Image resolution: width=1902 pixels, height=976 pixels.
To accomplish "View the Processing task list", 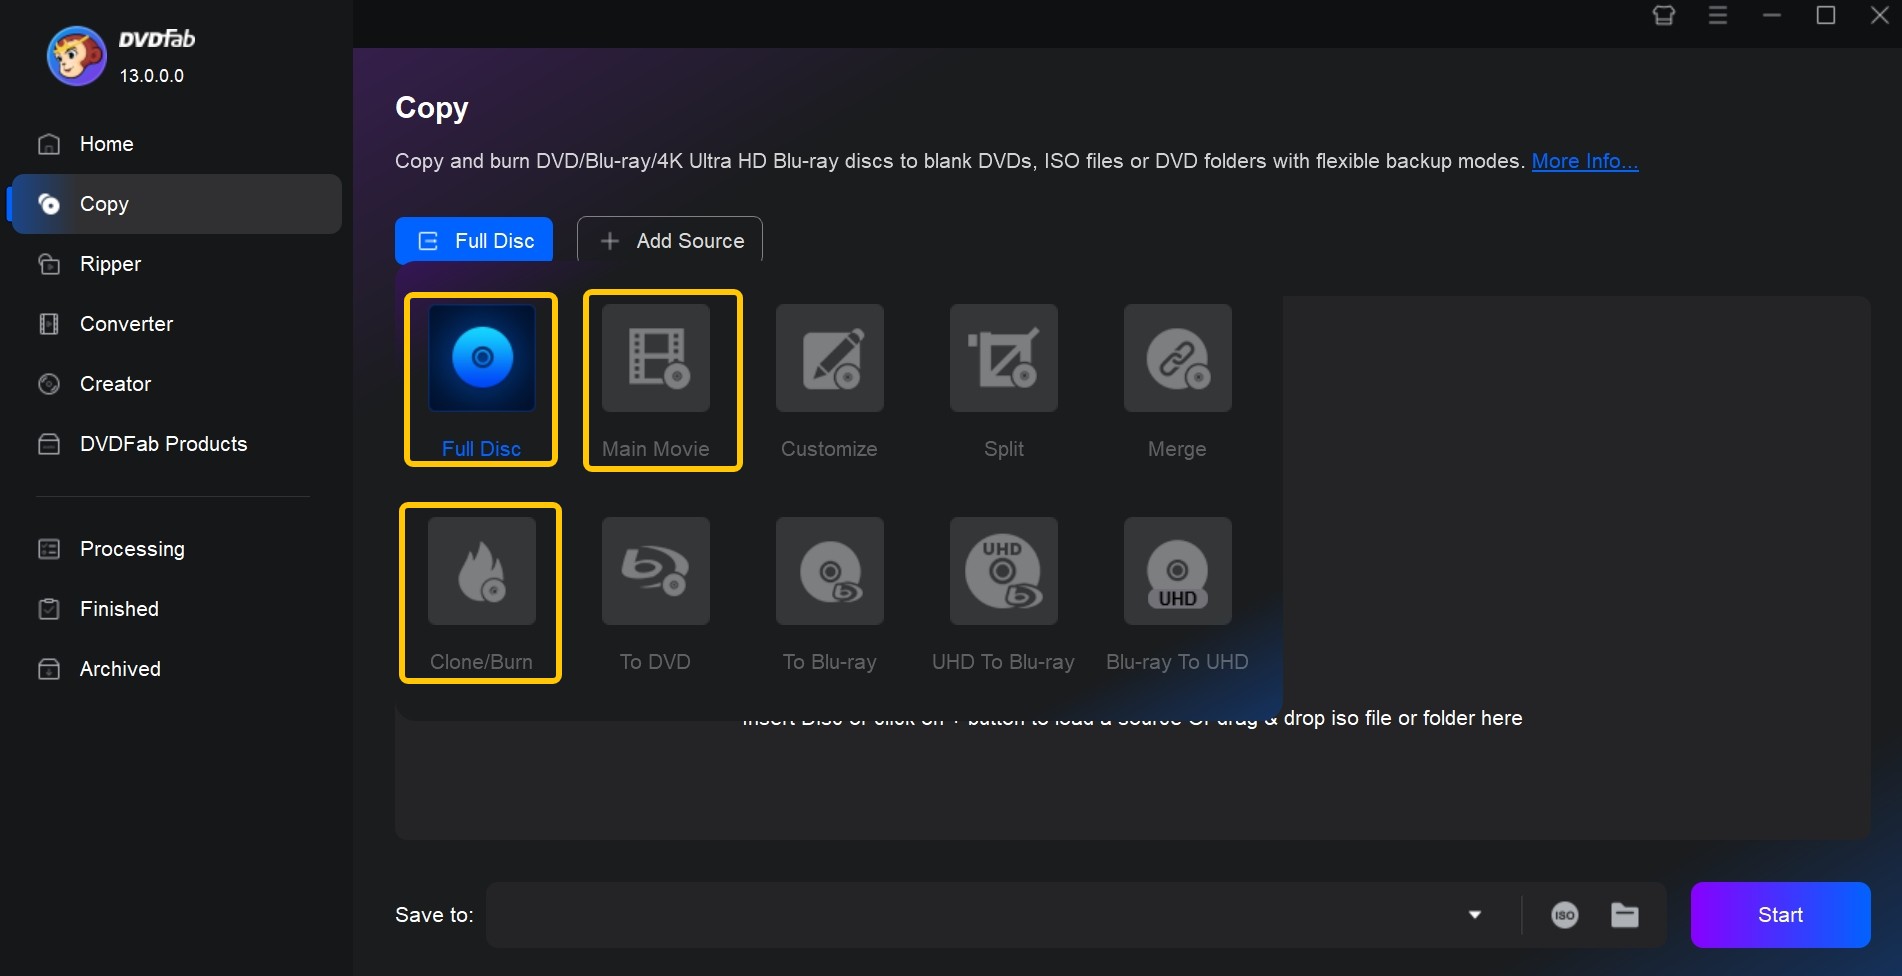I will pos(176,549).
